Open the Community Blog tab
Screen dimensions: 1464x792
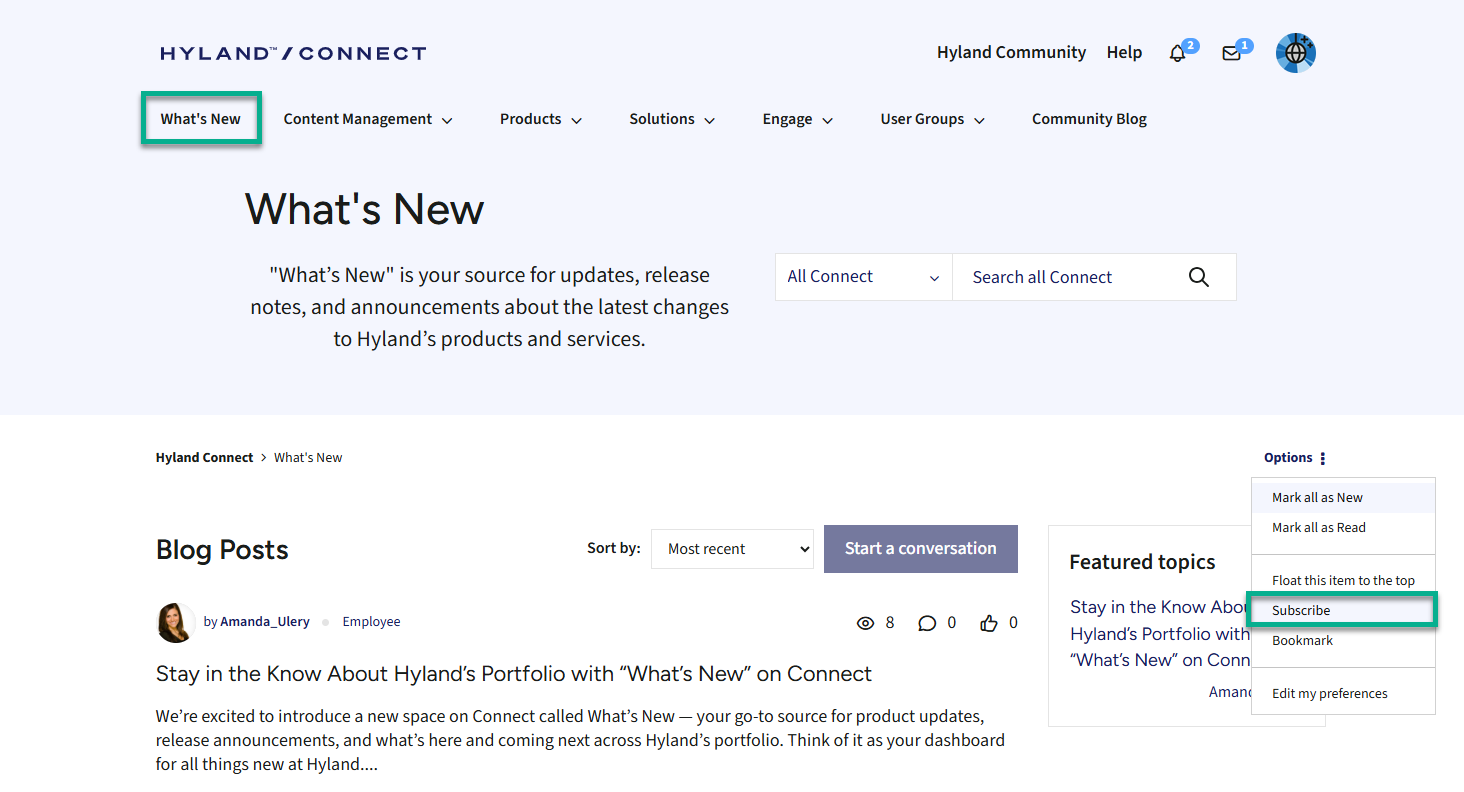coord(1089,119)
